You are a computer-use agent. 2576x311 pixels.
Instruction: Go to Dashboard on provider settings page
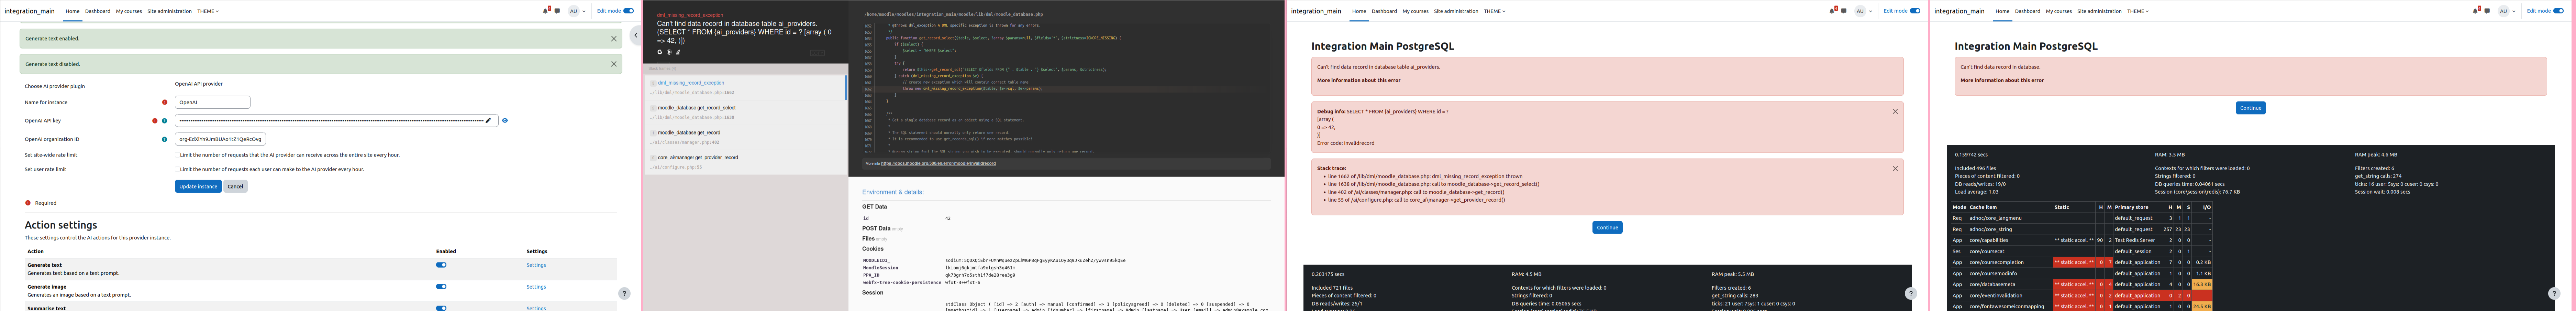point(98,11)
